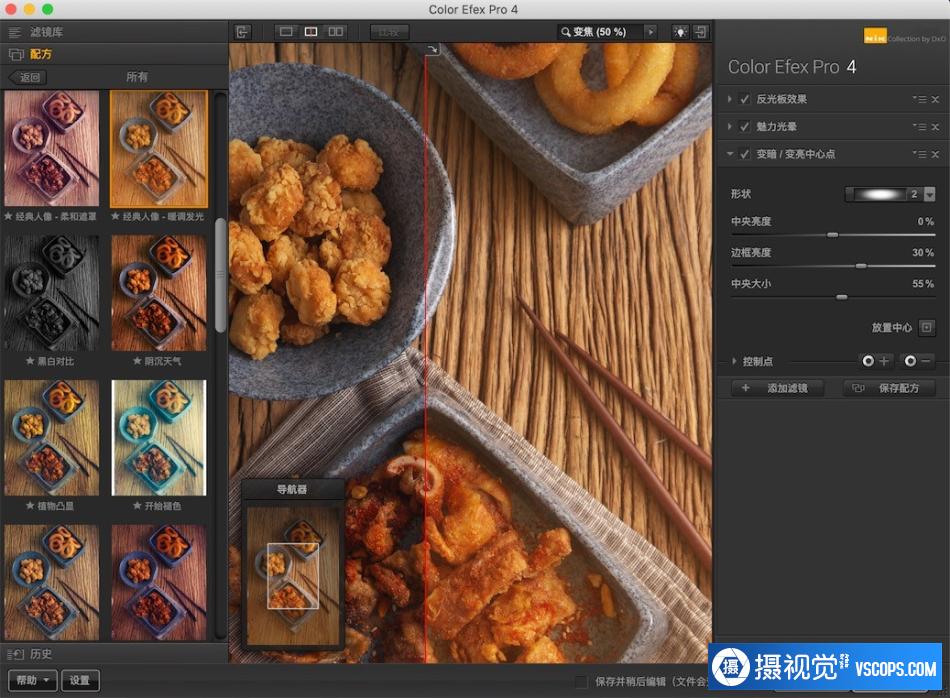950x698 pixels.
Task: Click the 中央大小 value 55 %
Action: (923, 284)
